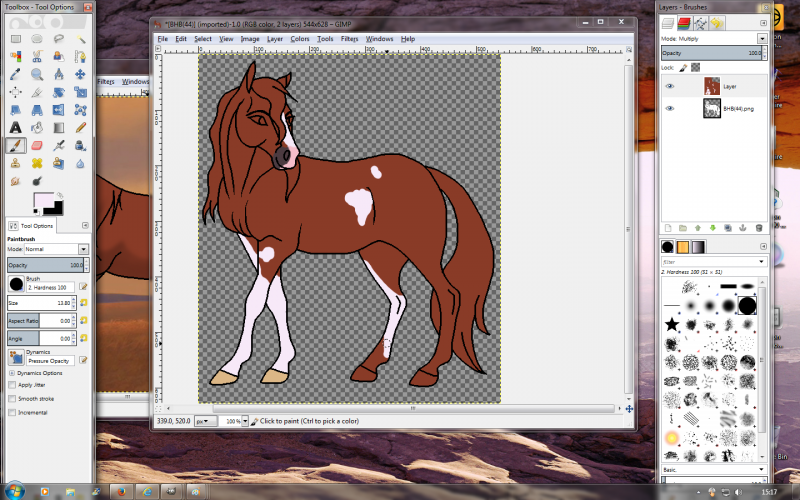
Task: Select the Cage Transform tool
Action: (80, 110)
